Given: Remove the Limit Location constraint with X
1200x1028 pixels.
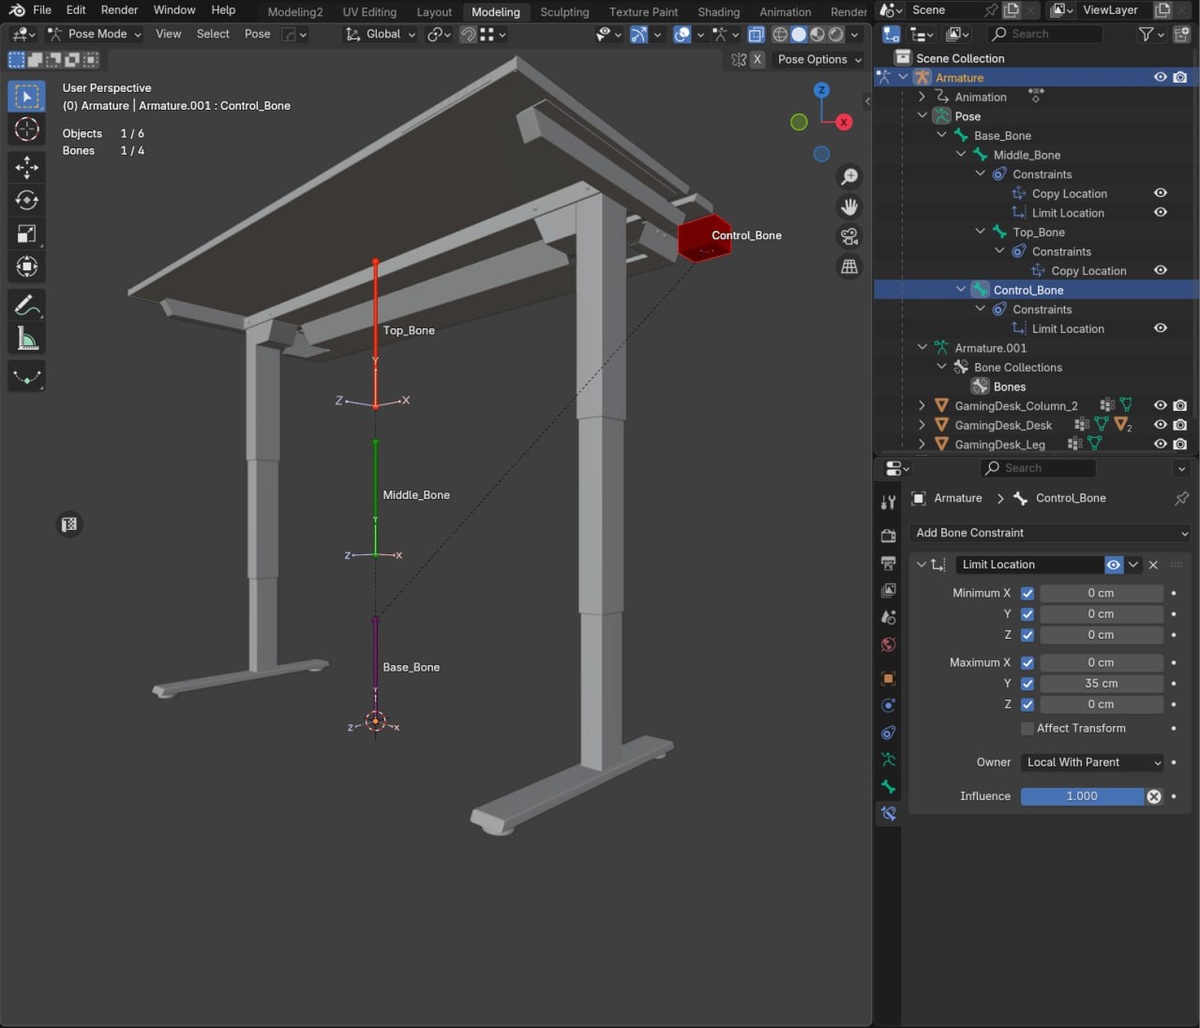Looking at the screenshot, I should click(x=1153, y=565).
